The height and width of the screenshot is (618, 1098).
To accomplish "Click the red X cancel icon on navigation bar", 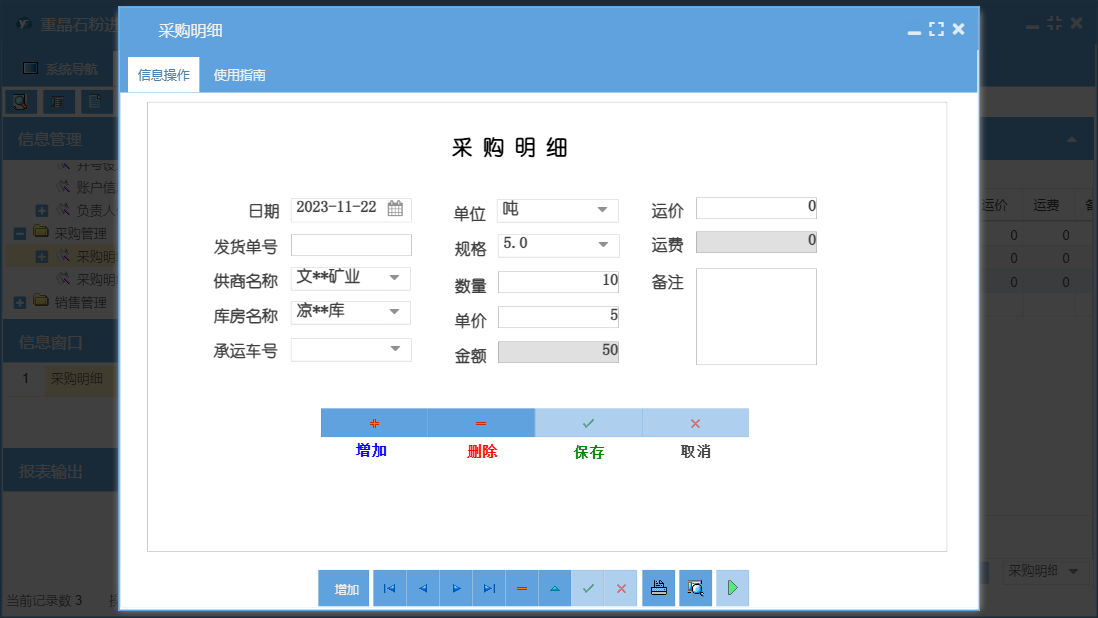I will [621, 588].
